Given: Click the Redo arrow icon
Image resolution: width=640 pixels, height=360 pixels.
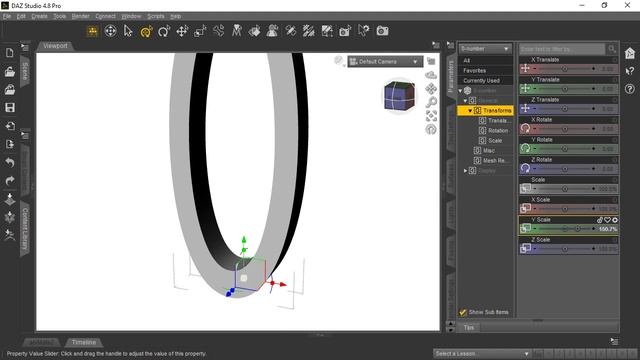Looking at the screenshot, I should tap(10, 180).
